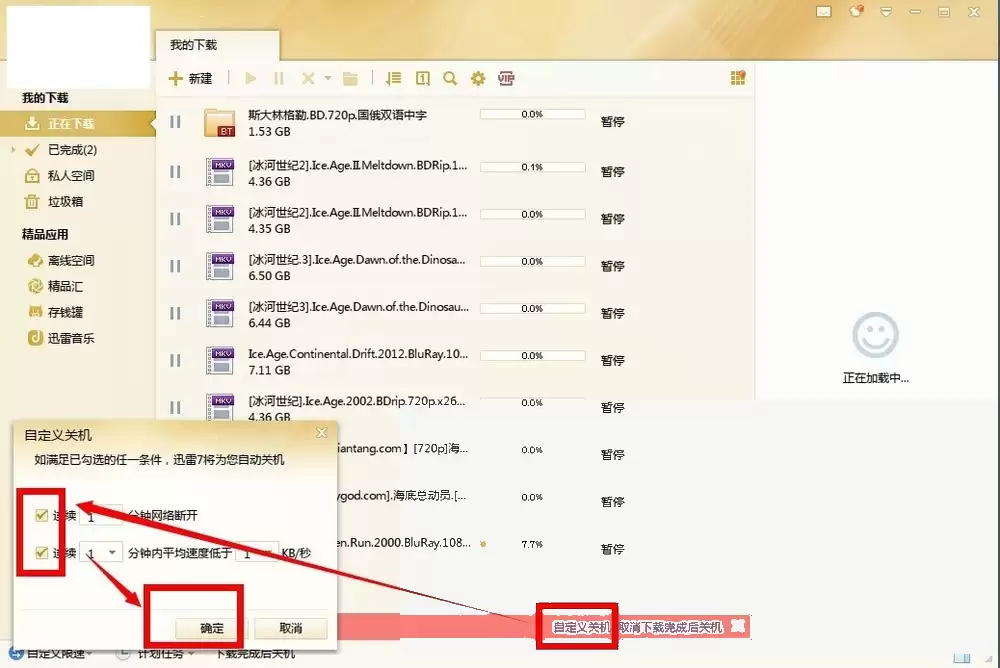1000x668 pixels.
Task: Click progress bar of 斯大林格勒 task
Action: 533,114
